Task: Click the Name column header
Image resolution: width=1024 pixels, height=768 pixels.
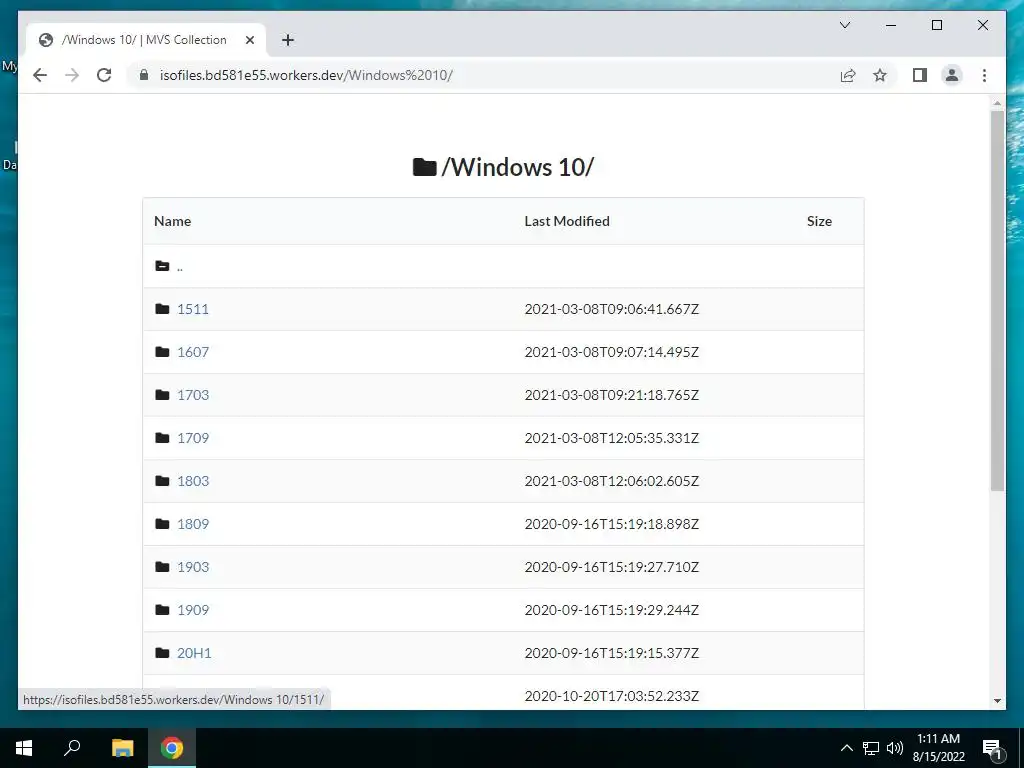Action: [172, 221]
